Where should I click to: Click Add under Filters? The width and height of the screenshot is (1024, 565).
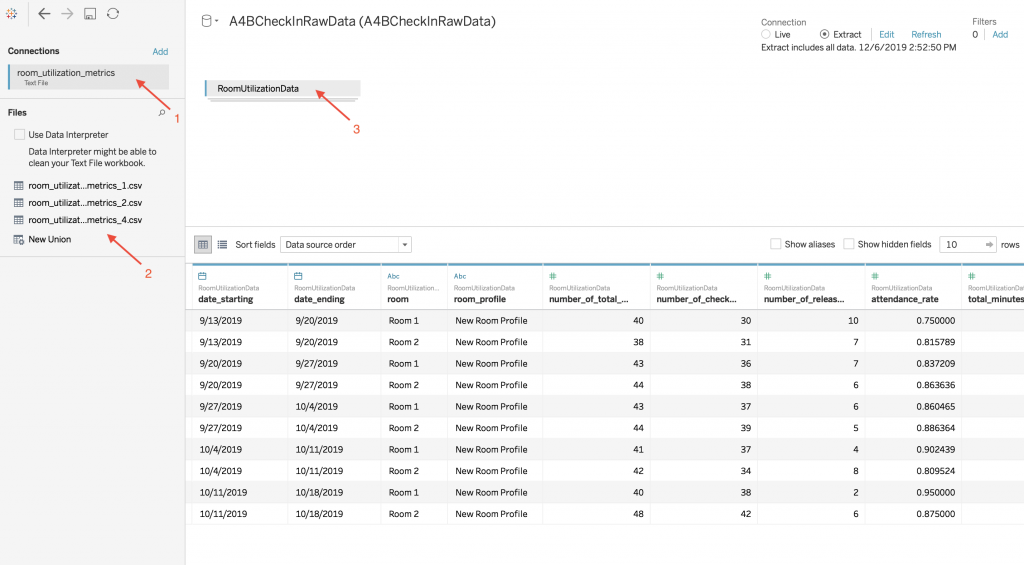1000,35
